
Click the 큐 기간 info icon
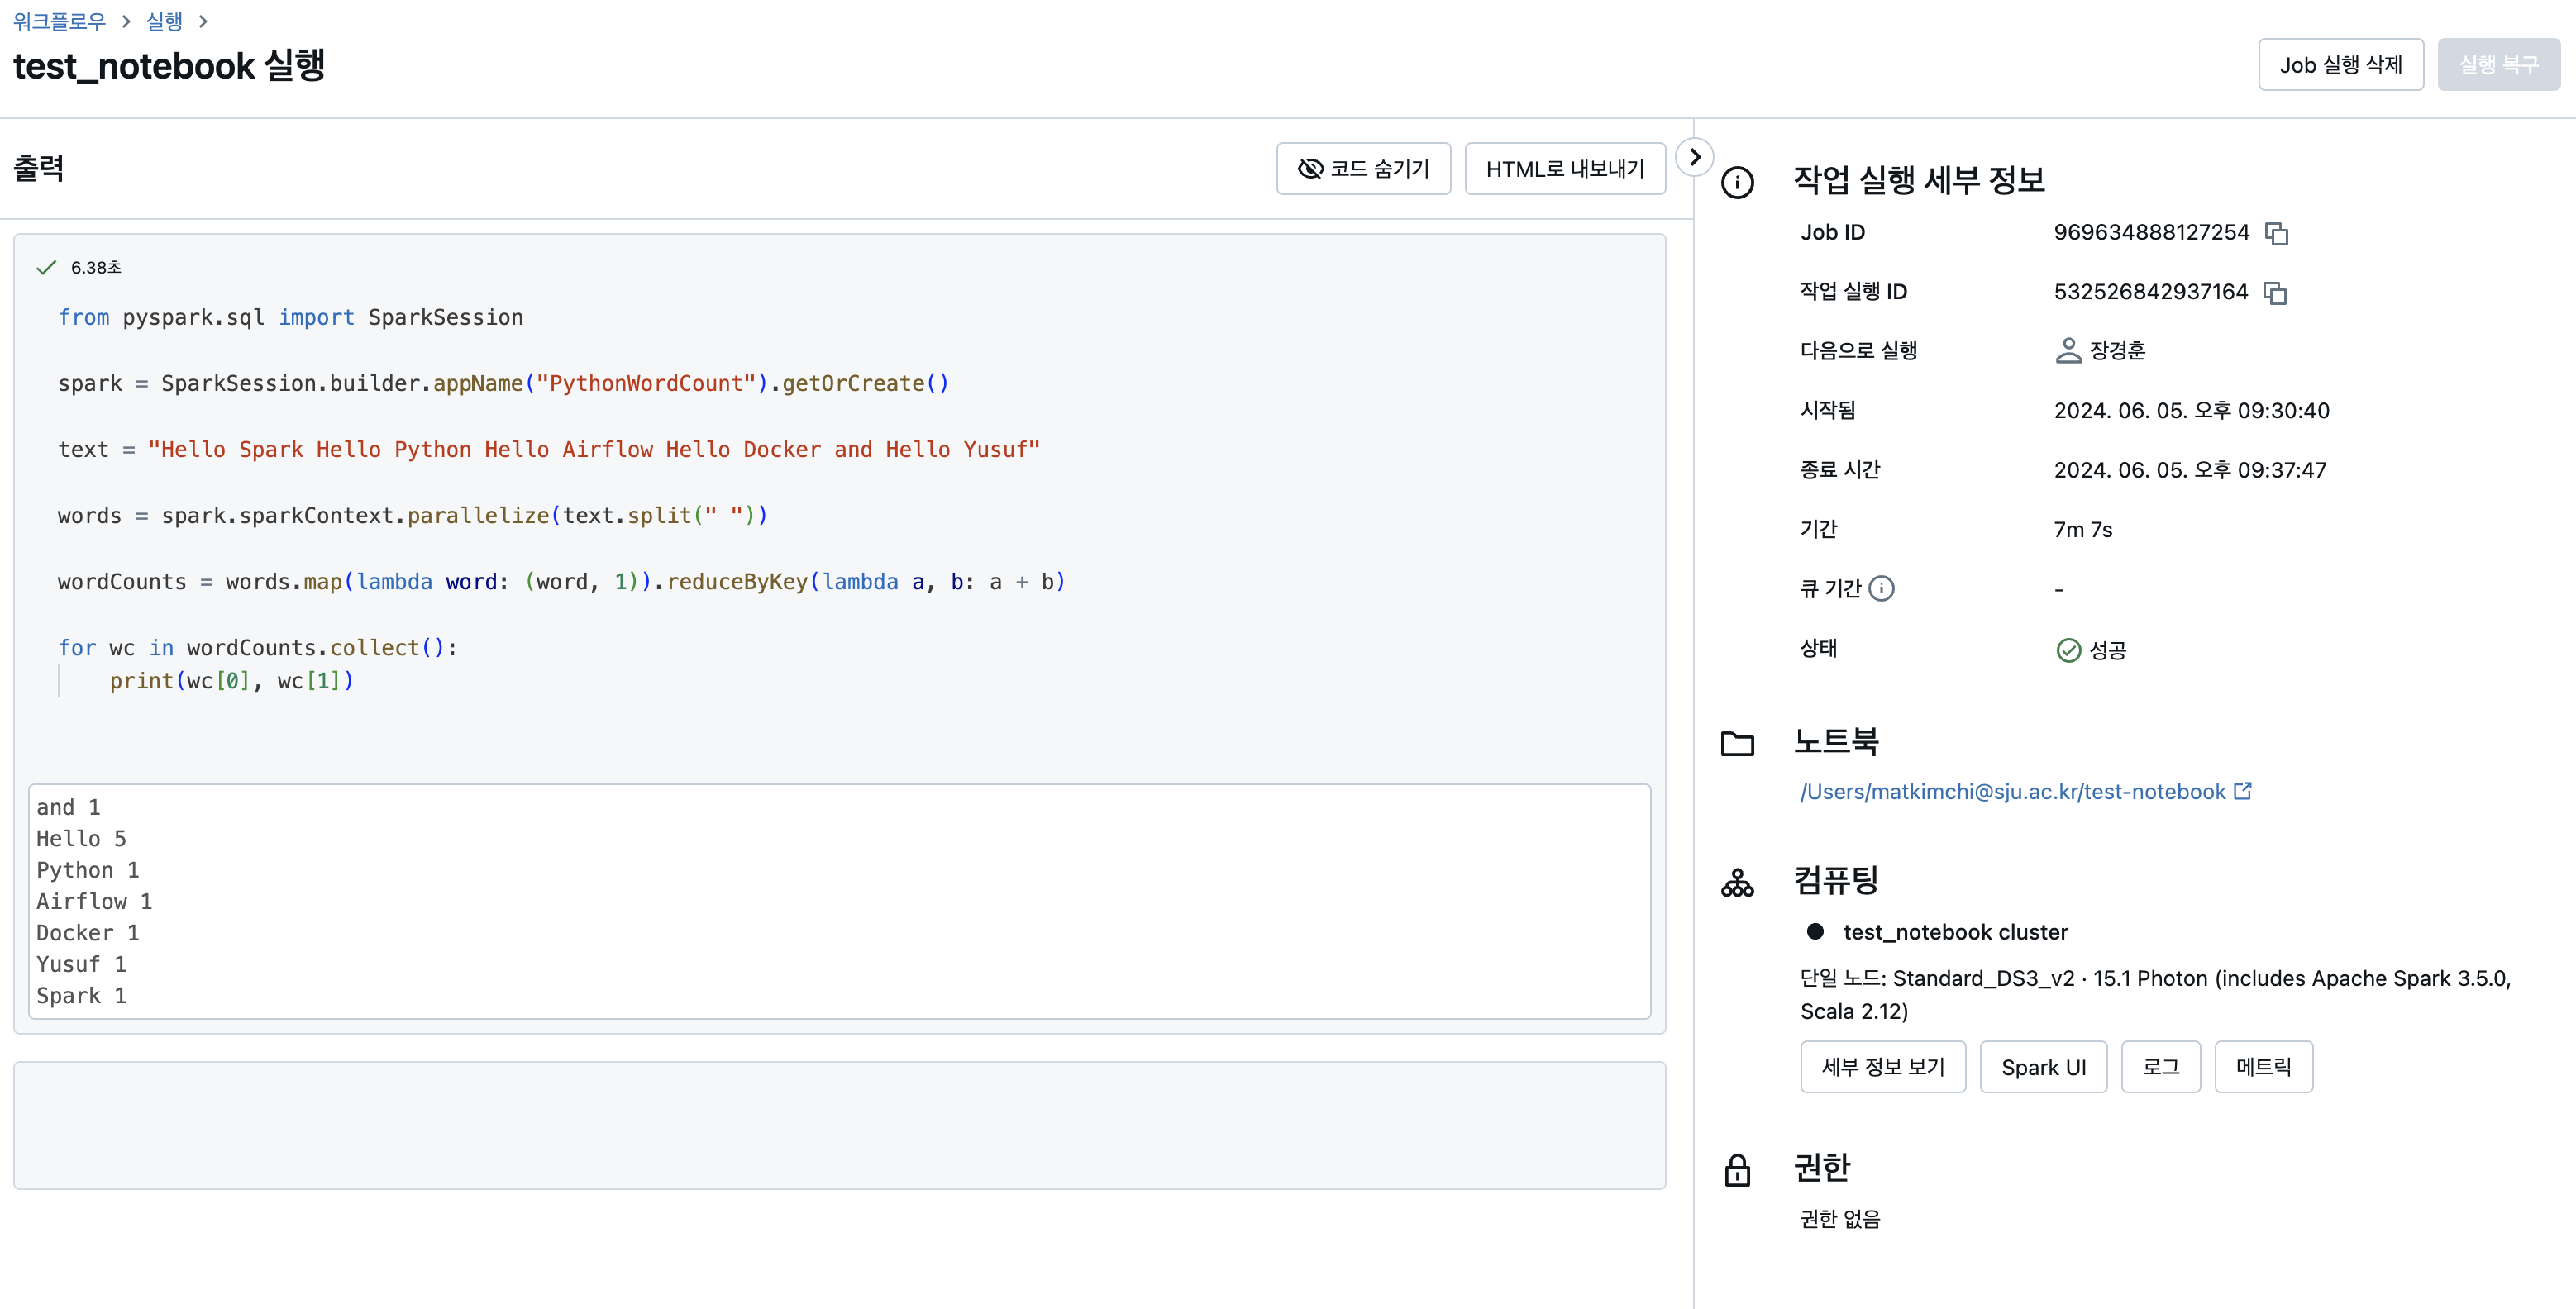point(1881,588)
